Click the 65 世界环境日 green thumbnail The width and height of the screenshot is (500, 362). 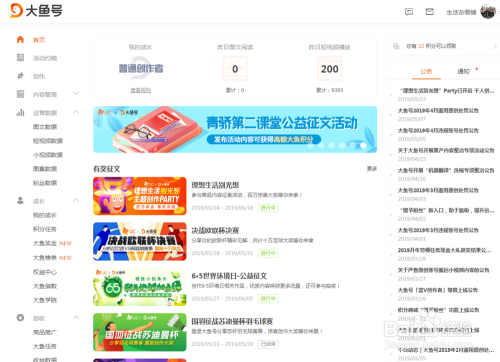tap(140, 287)
